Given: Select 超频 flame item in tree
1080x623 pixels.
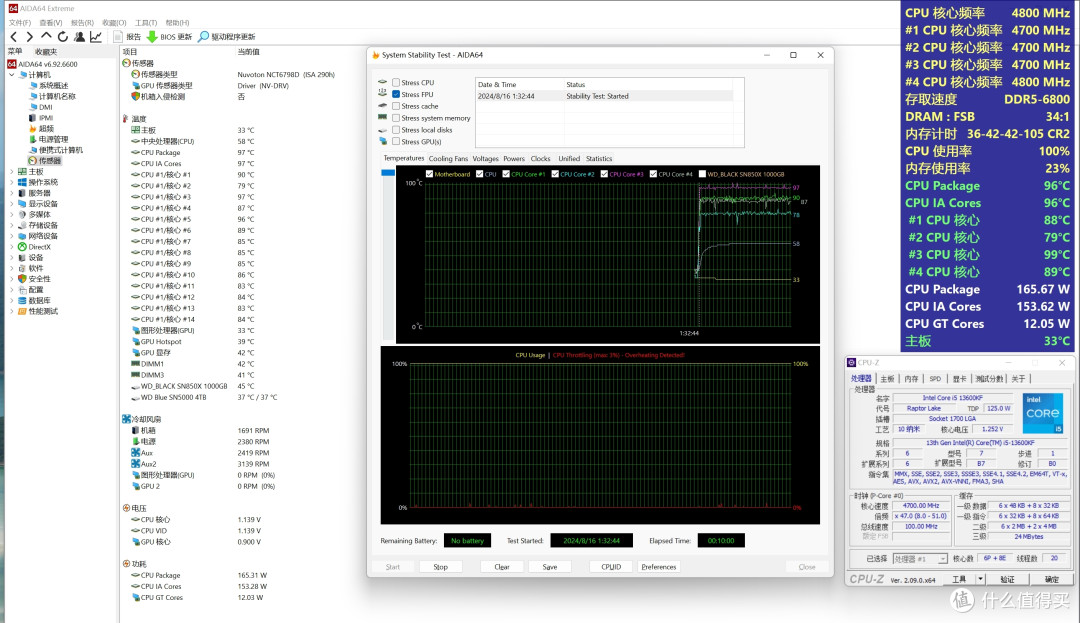Looking at the screenshot, I should tap(41, 128).
